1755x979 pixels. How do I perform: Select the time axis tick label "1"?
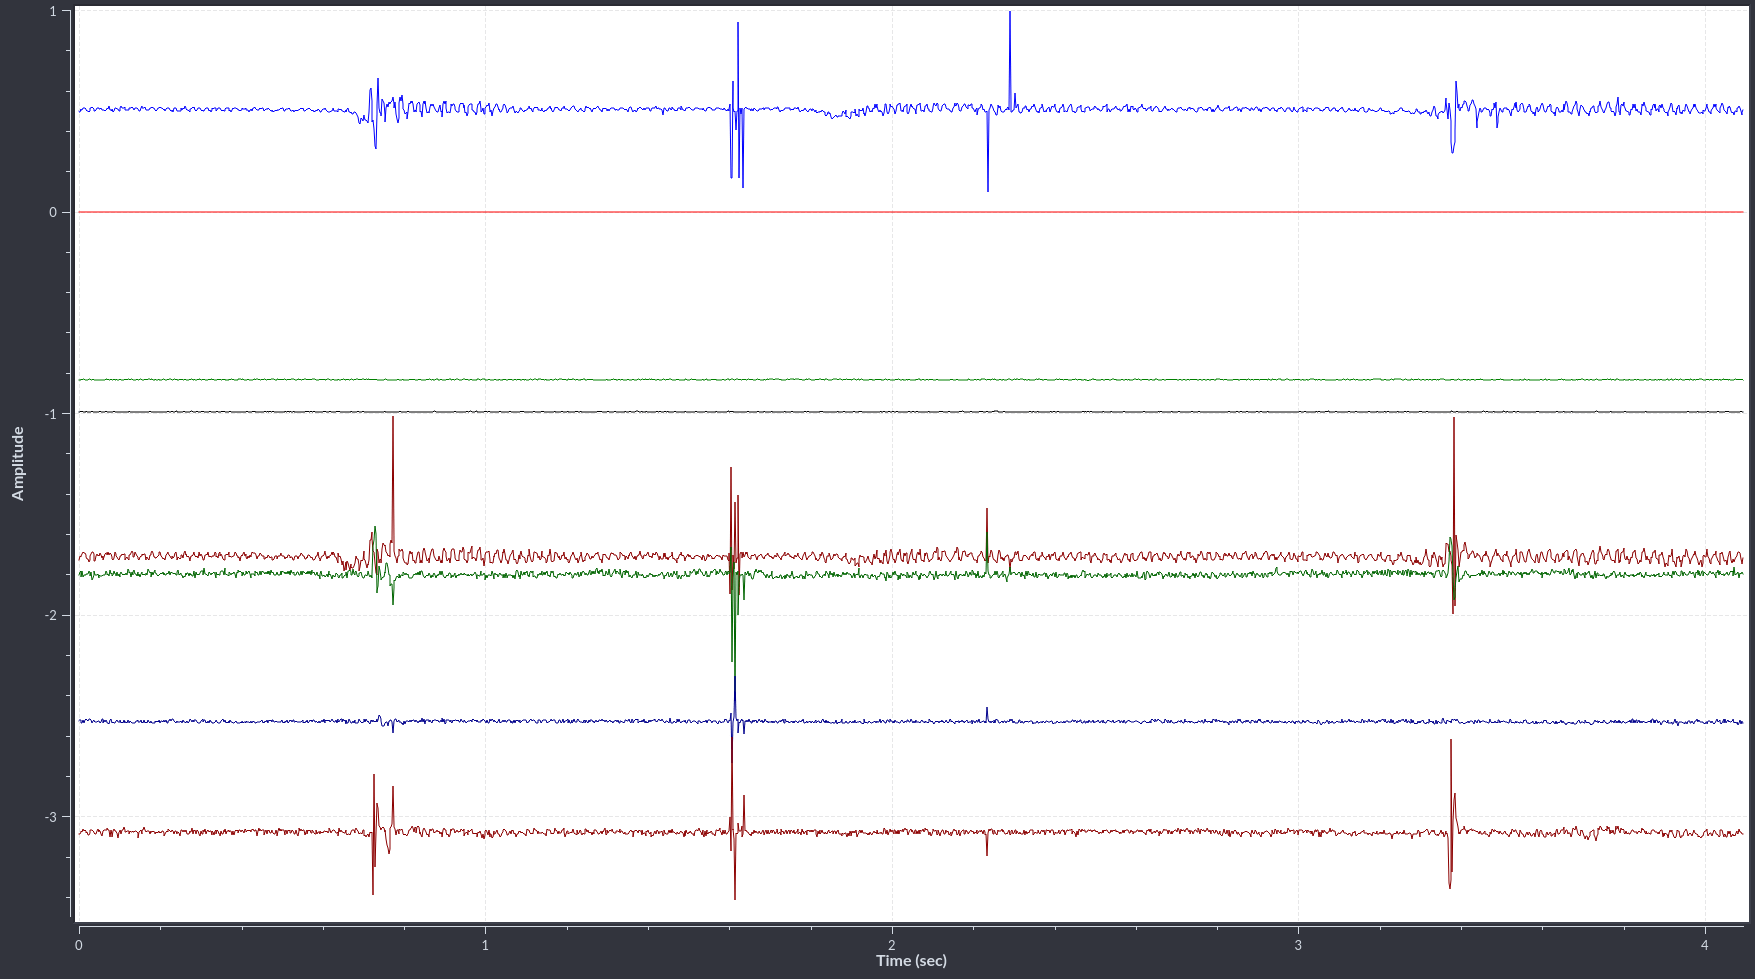tap(485, 945)
